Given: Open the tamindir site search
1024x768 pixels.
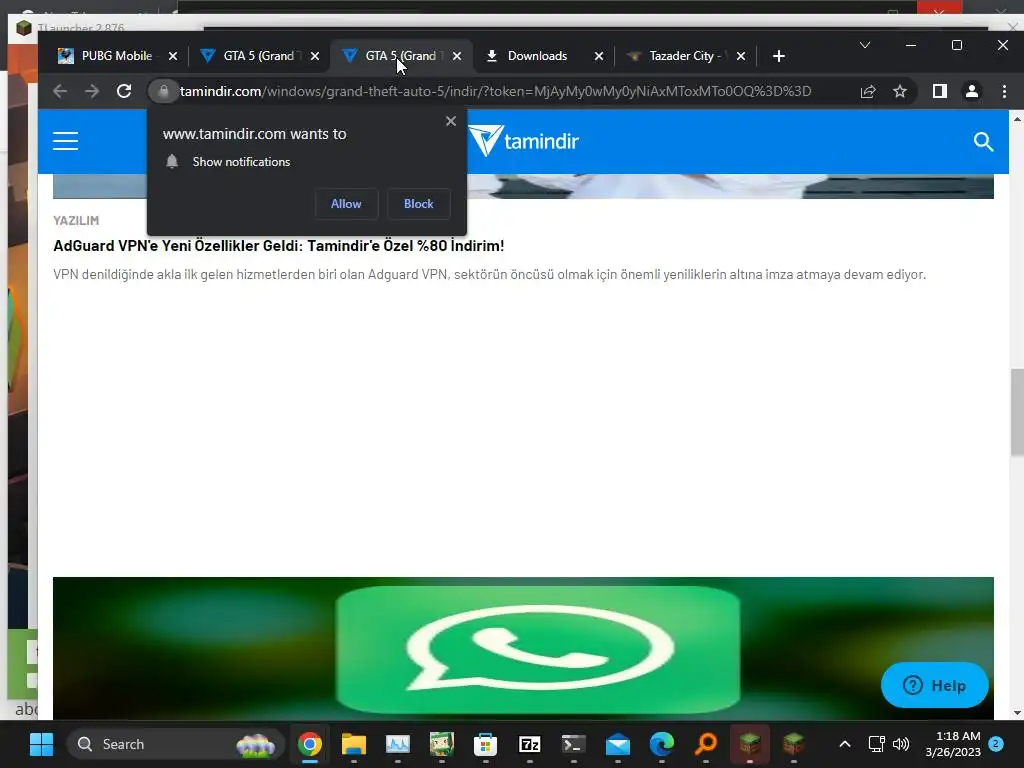Looking at the screenshot, I should (984, 142).
